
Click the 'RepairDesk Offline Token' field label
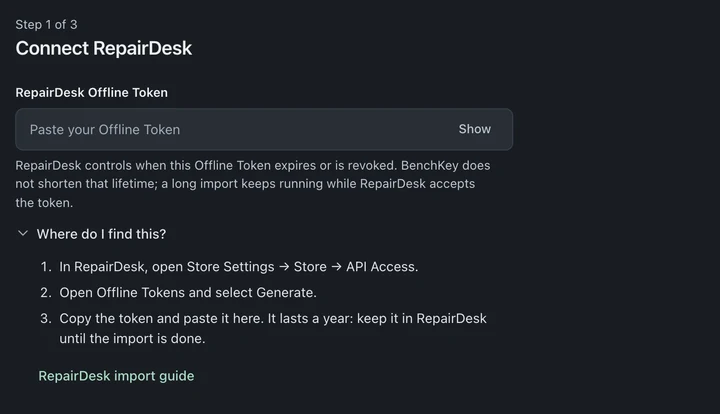tap(91, 92)
